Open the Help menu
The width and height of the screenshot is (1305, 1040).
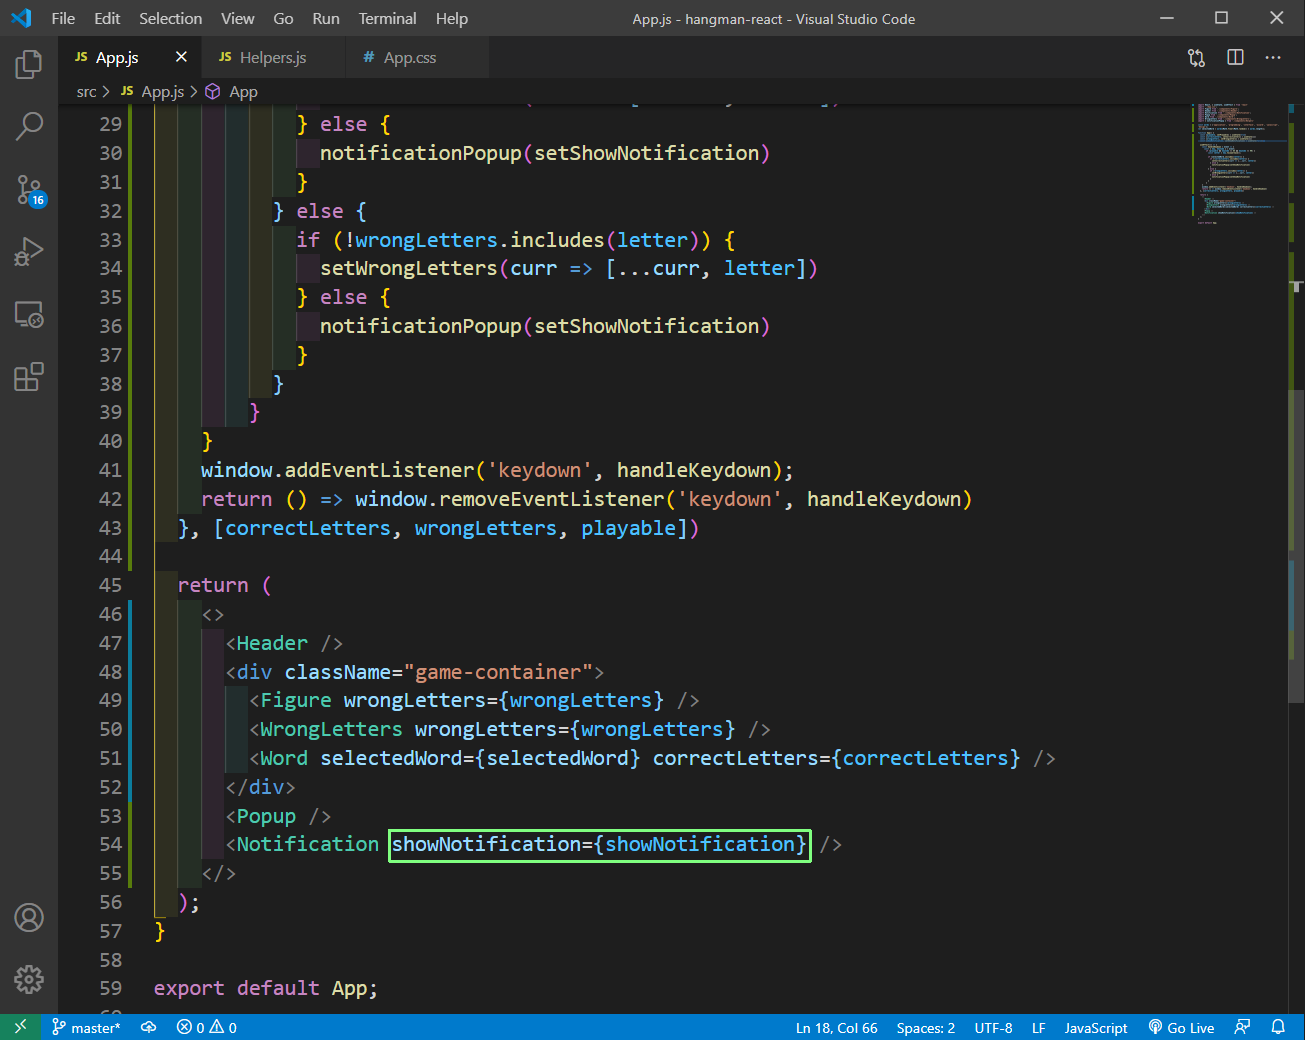pyautogui.click(x=452, y=18)
